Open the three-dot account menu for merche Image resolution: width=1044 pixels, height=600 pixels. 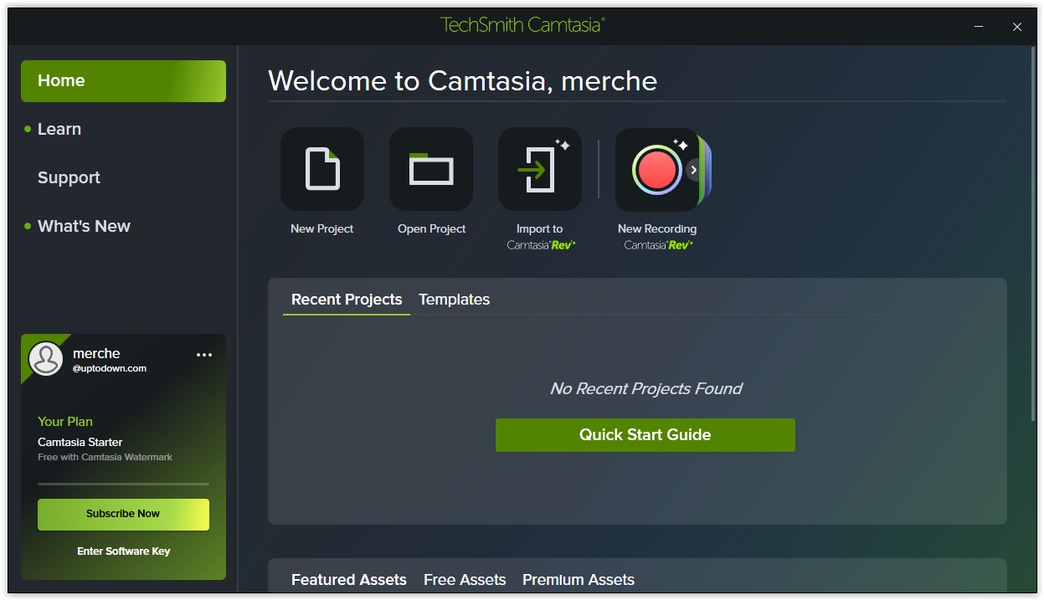click(204, 355)
